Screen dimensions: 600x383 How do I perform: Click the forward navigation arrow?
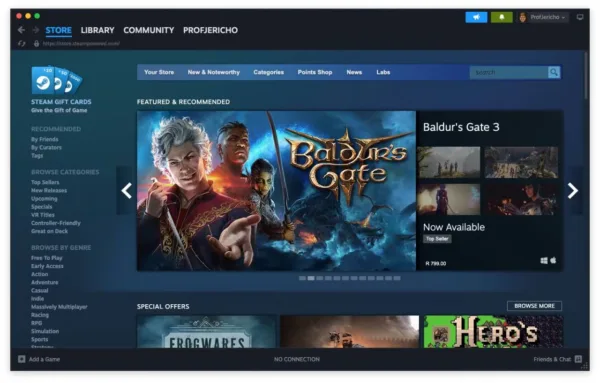tap(36, 30)
